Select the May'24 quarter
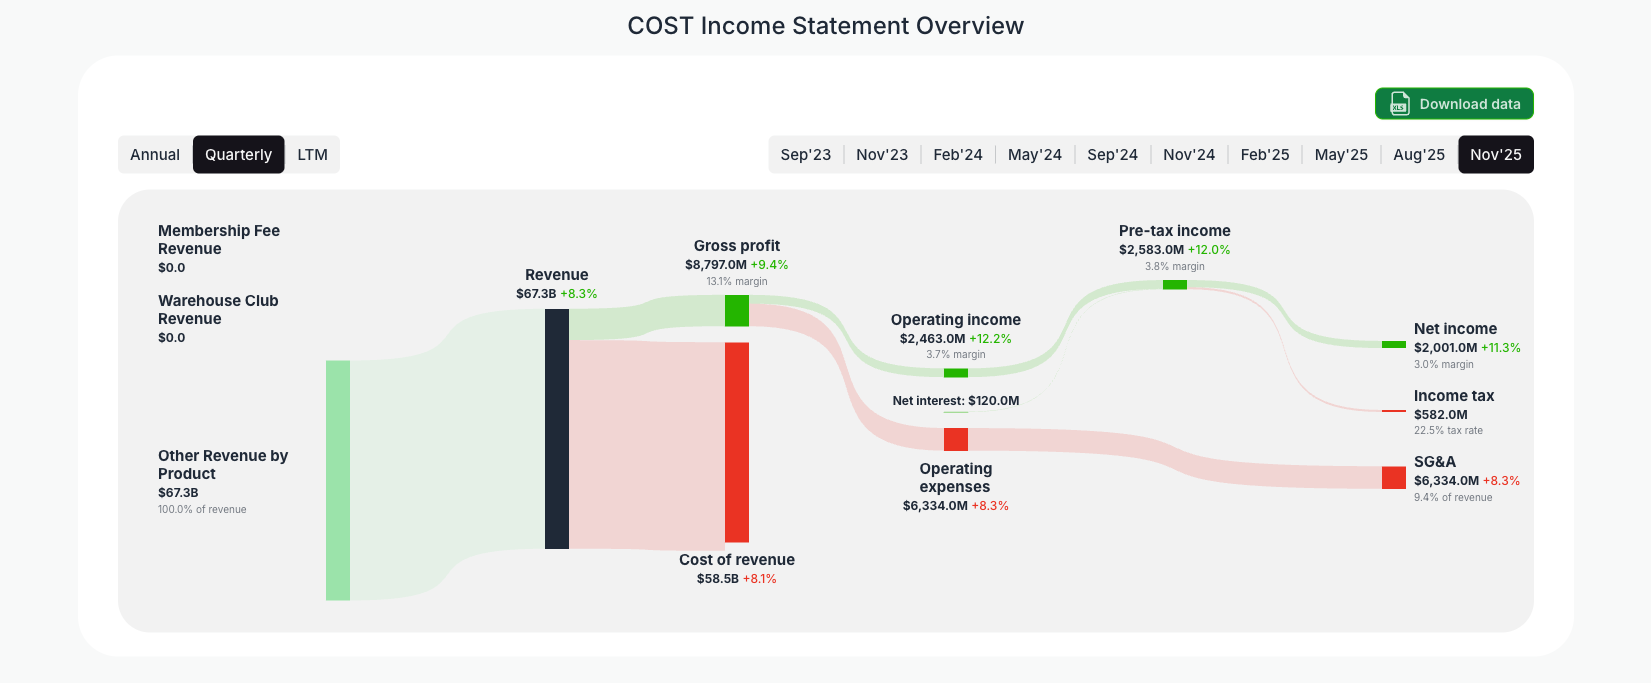1651x683 pixels. [1035, 155]
